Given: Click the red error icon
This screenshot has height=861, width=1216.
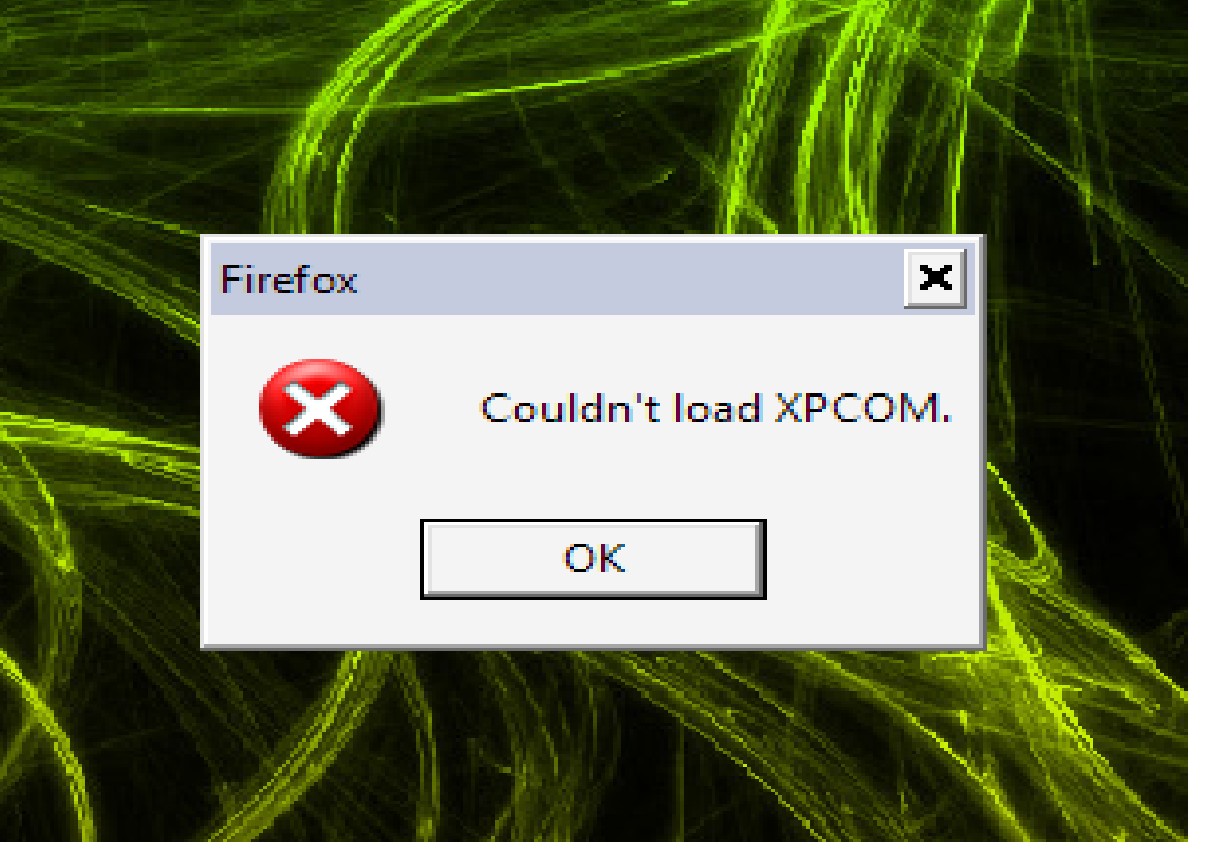Looking at the screenshot, I should (319, 408).
